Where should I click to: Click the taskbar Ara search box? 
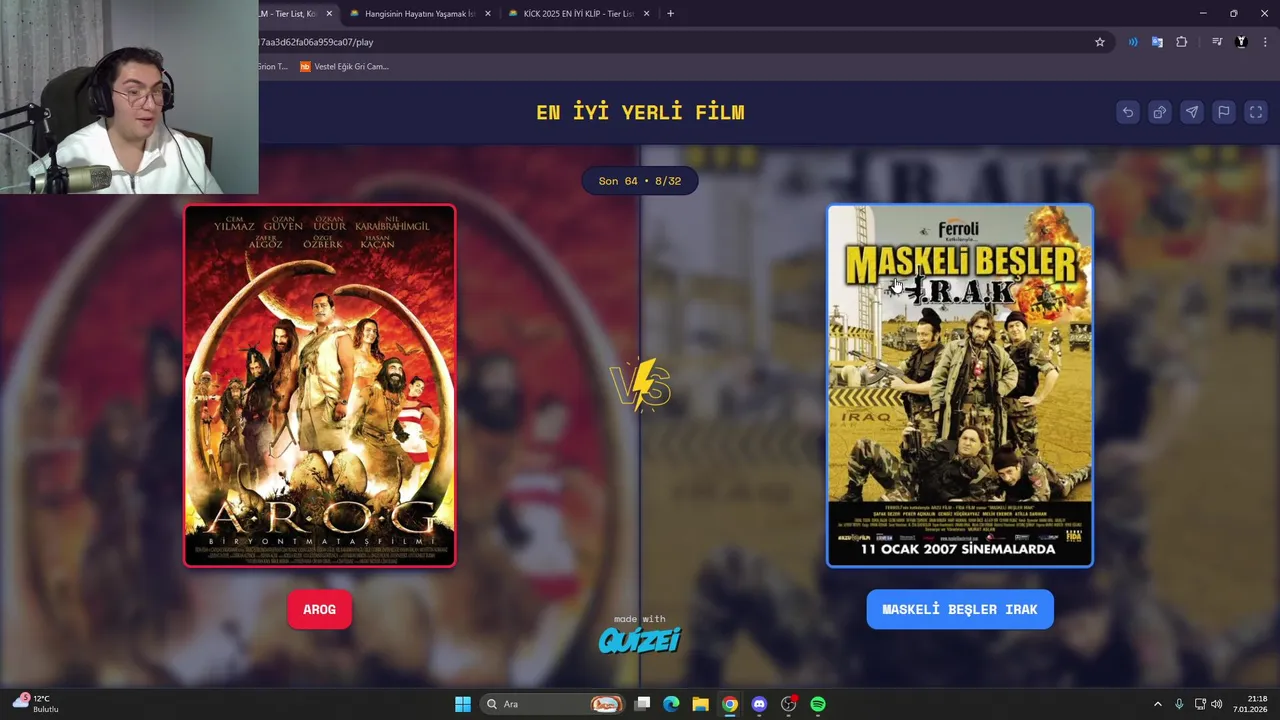[550, 704]
